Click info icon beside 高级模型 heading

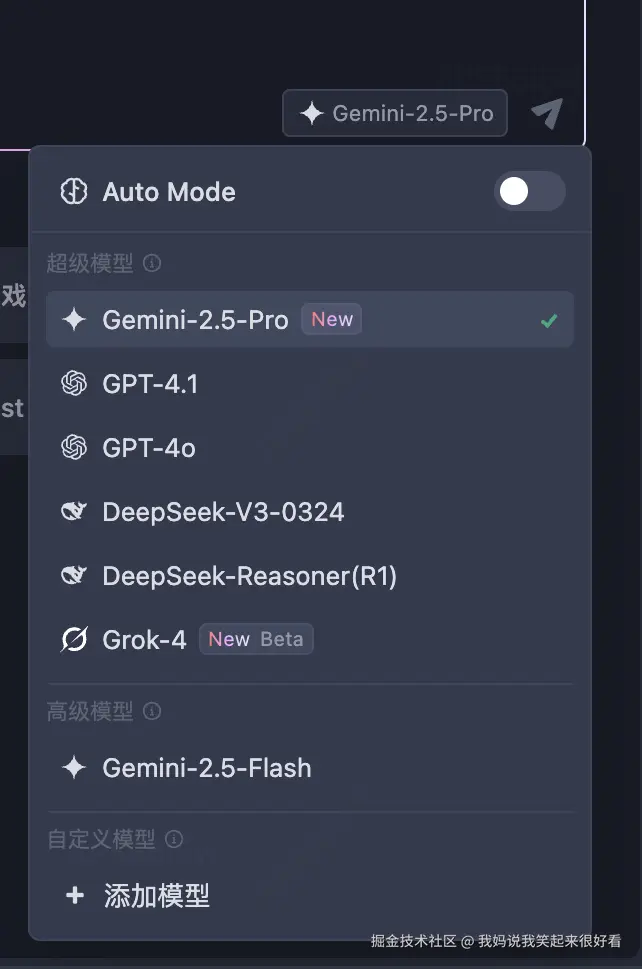click(x=152, y=711)
